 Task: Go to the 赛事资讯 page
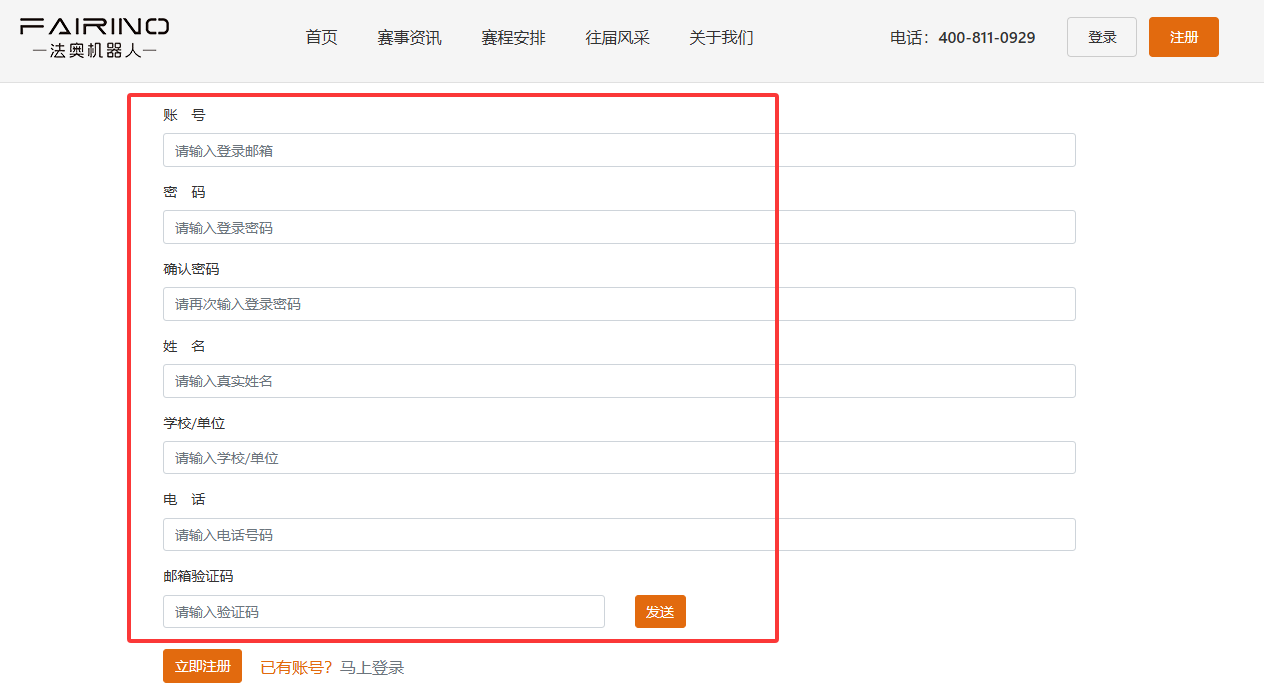click(x=409, y=38)
